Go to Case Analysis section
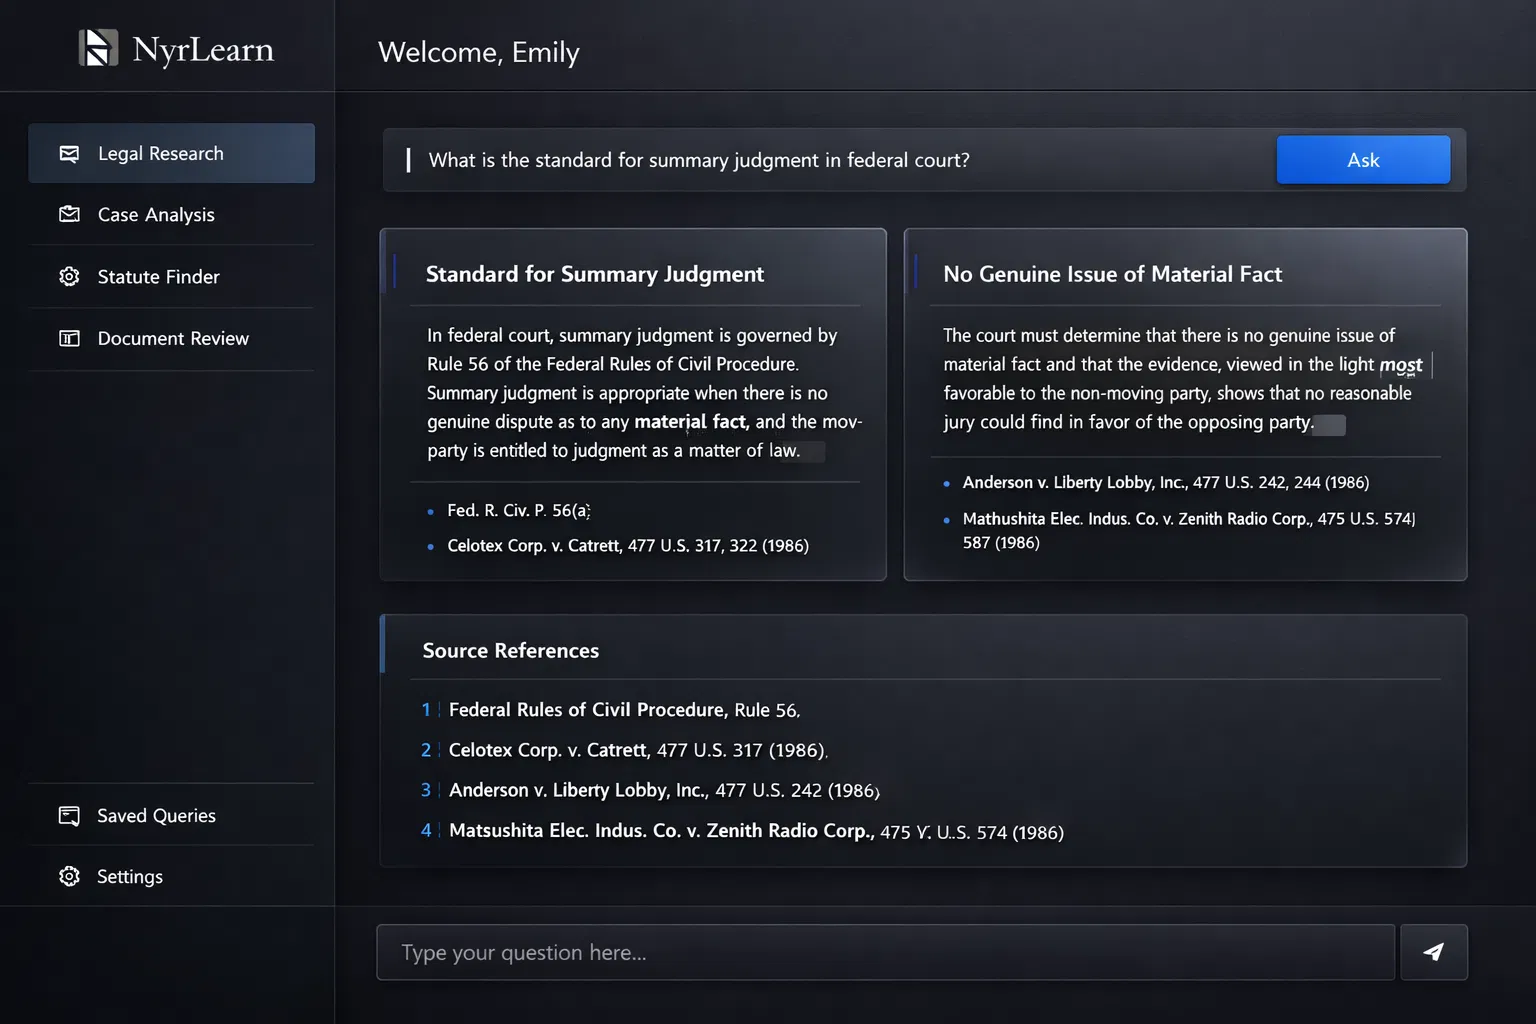 [x=156, y=214]
